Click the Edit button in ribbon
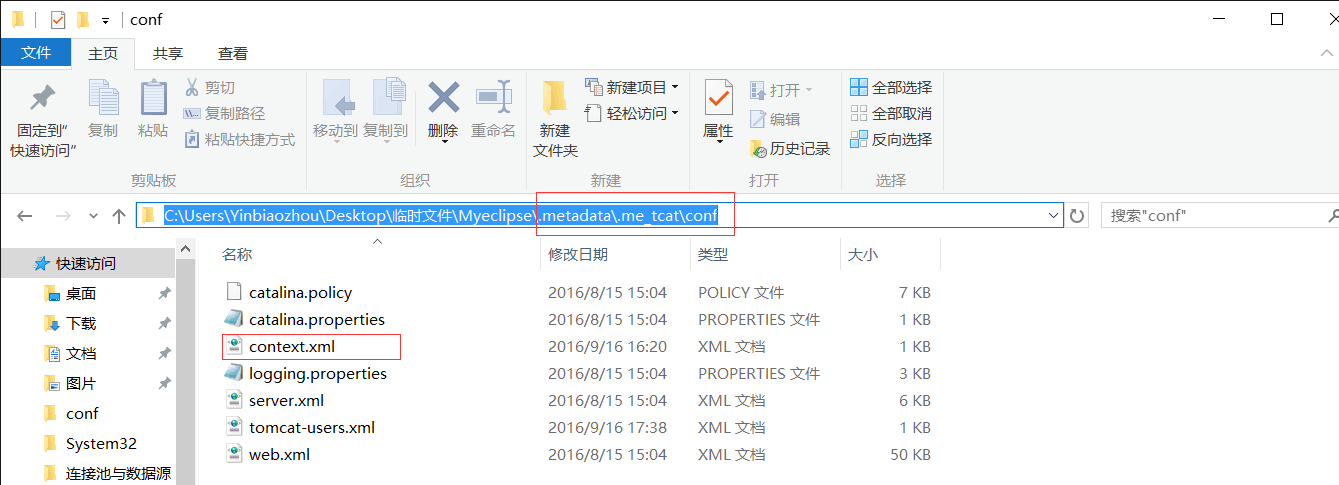 tap(775, 119)
